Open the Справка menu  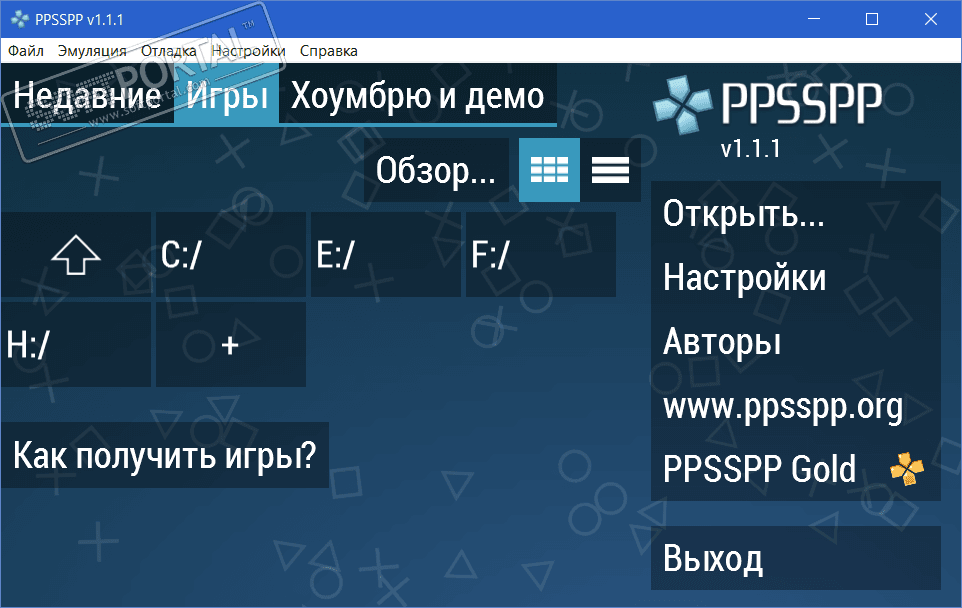tap(329, 51)
